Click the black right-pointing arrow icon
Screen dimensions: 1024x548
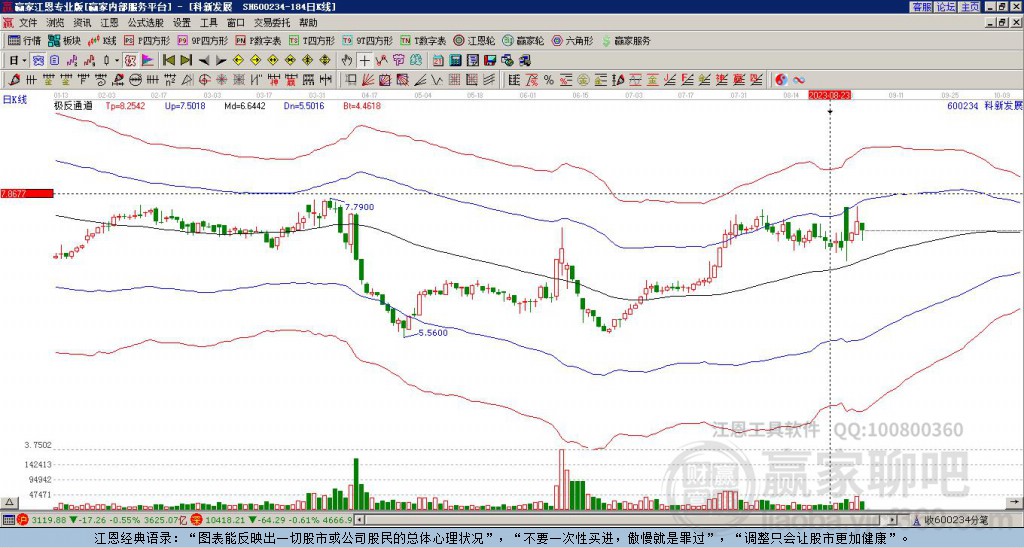(221, 61)
